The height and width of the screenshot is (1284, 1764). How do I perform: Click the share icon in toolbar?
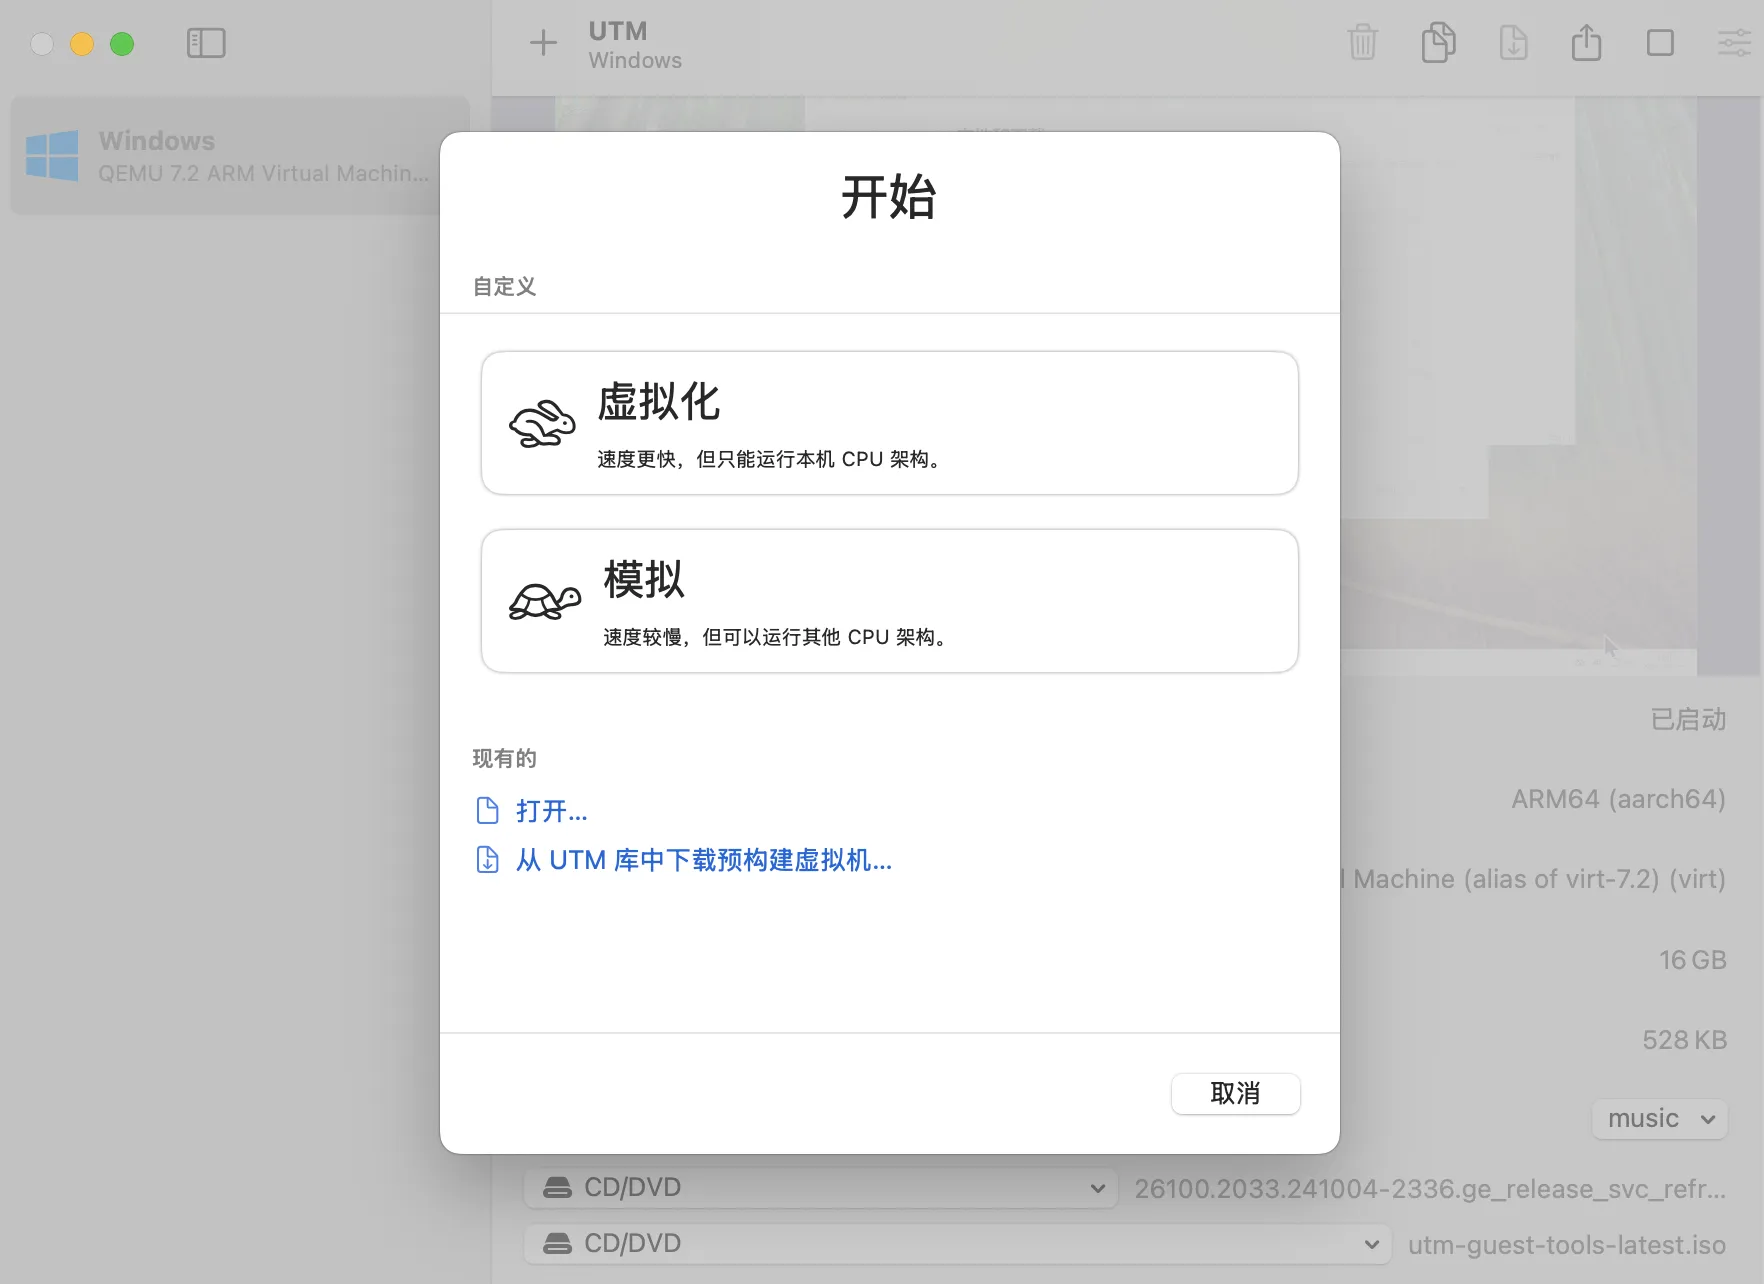pyautogui.click(x=1586, y=43)
